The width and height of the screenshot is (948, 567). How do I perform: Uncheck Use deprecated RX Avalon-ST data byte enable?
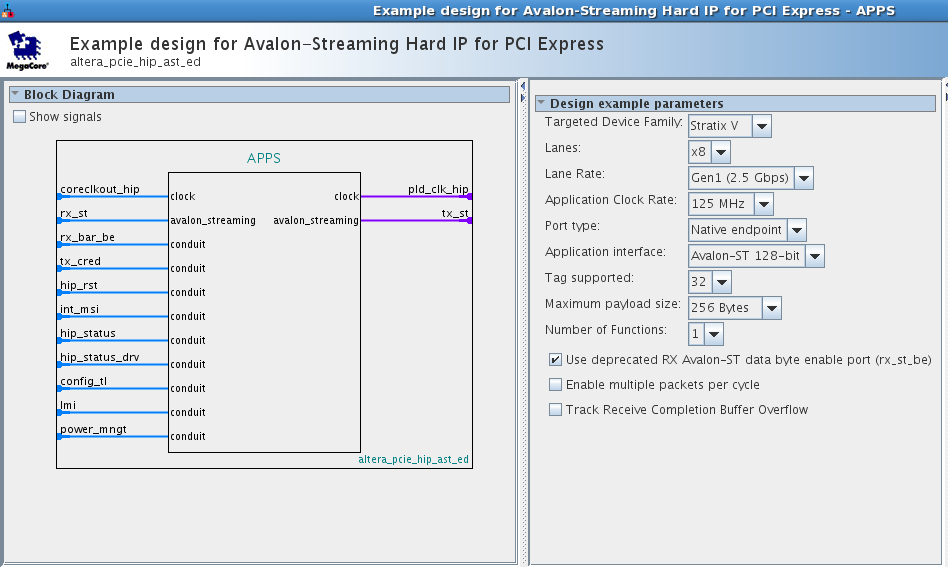click(x=555, y=360)
